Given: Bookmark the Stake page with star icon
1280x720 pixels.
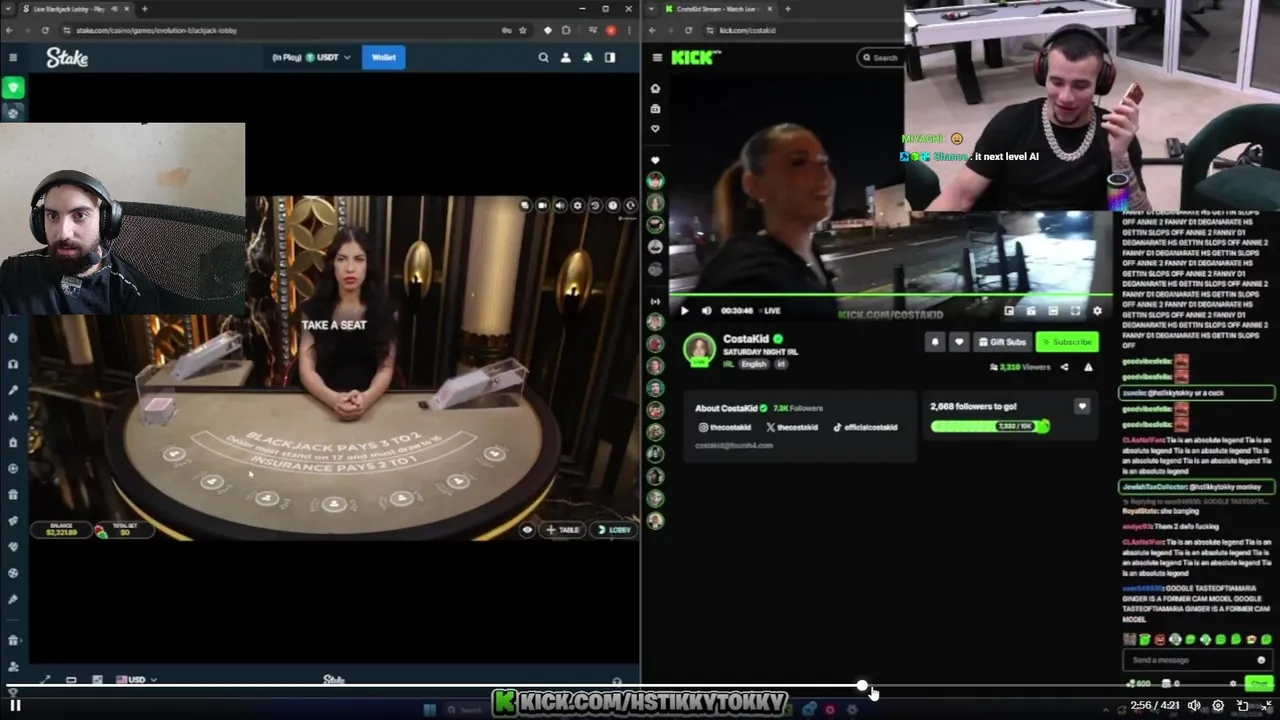Looking at the screenshot, I should click(522, 30).
